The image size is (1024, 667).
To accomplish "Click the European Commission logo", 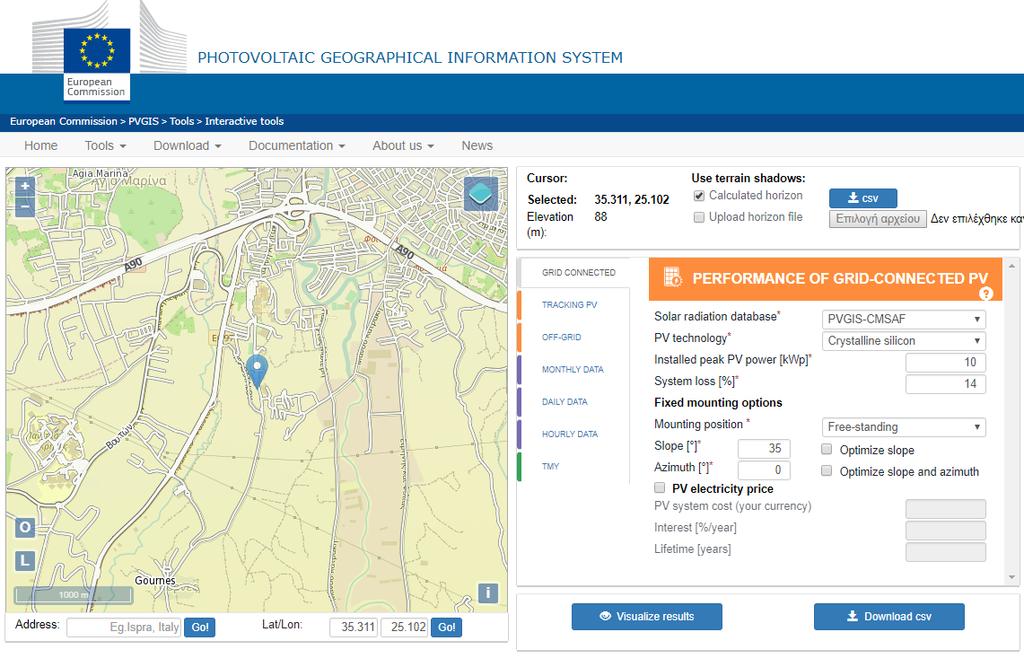I will pyautogui.click(x=97, y=64).
